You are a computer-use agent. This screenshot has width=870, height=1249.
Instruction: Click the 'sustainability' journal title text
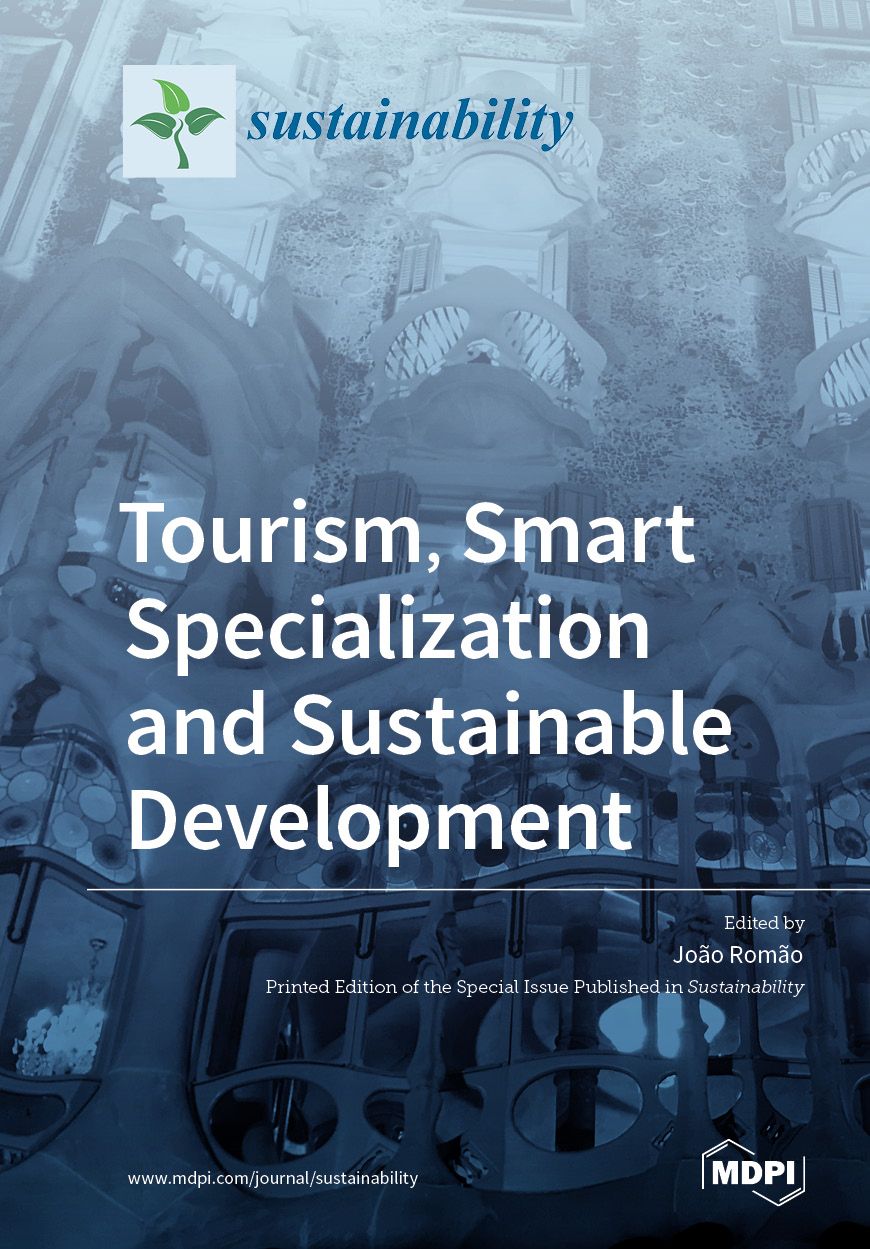411,123
